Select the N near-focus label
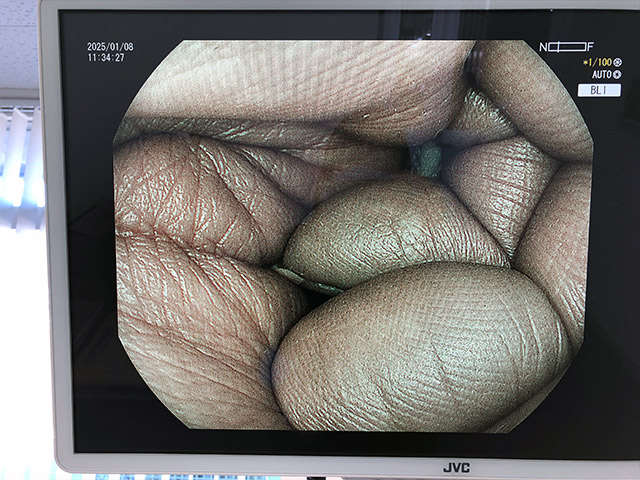The image size is (640, 480). 543,46
